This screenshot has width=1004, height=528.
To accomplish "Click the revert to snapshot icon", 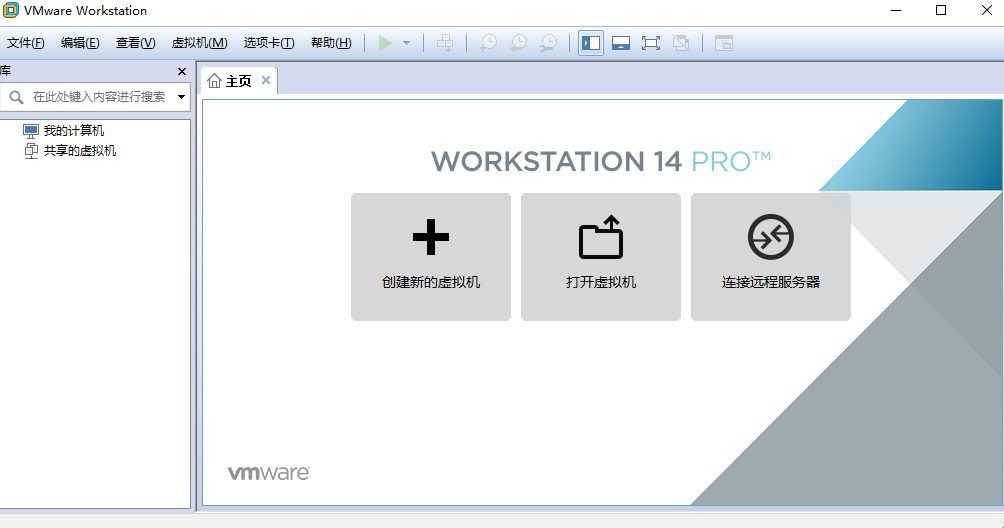I will 518,44.
